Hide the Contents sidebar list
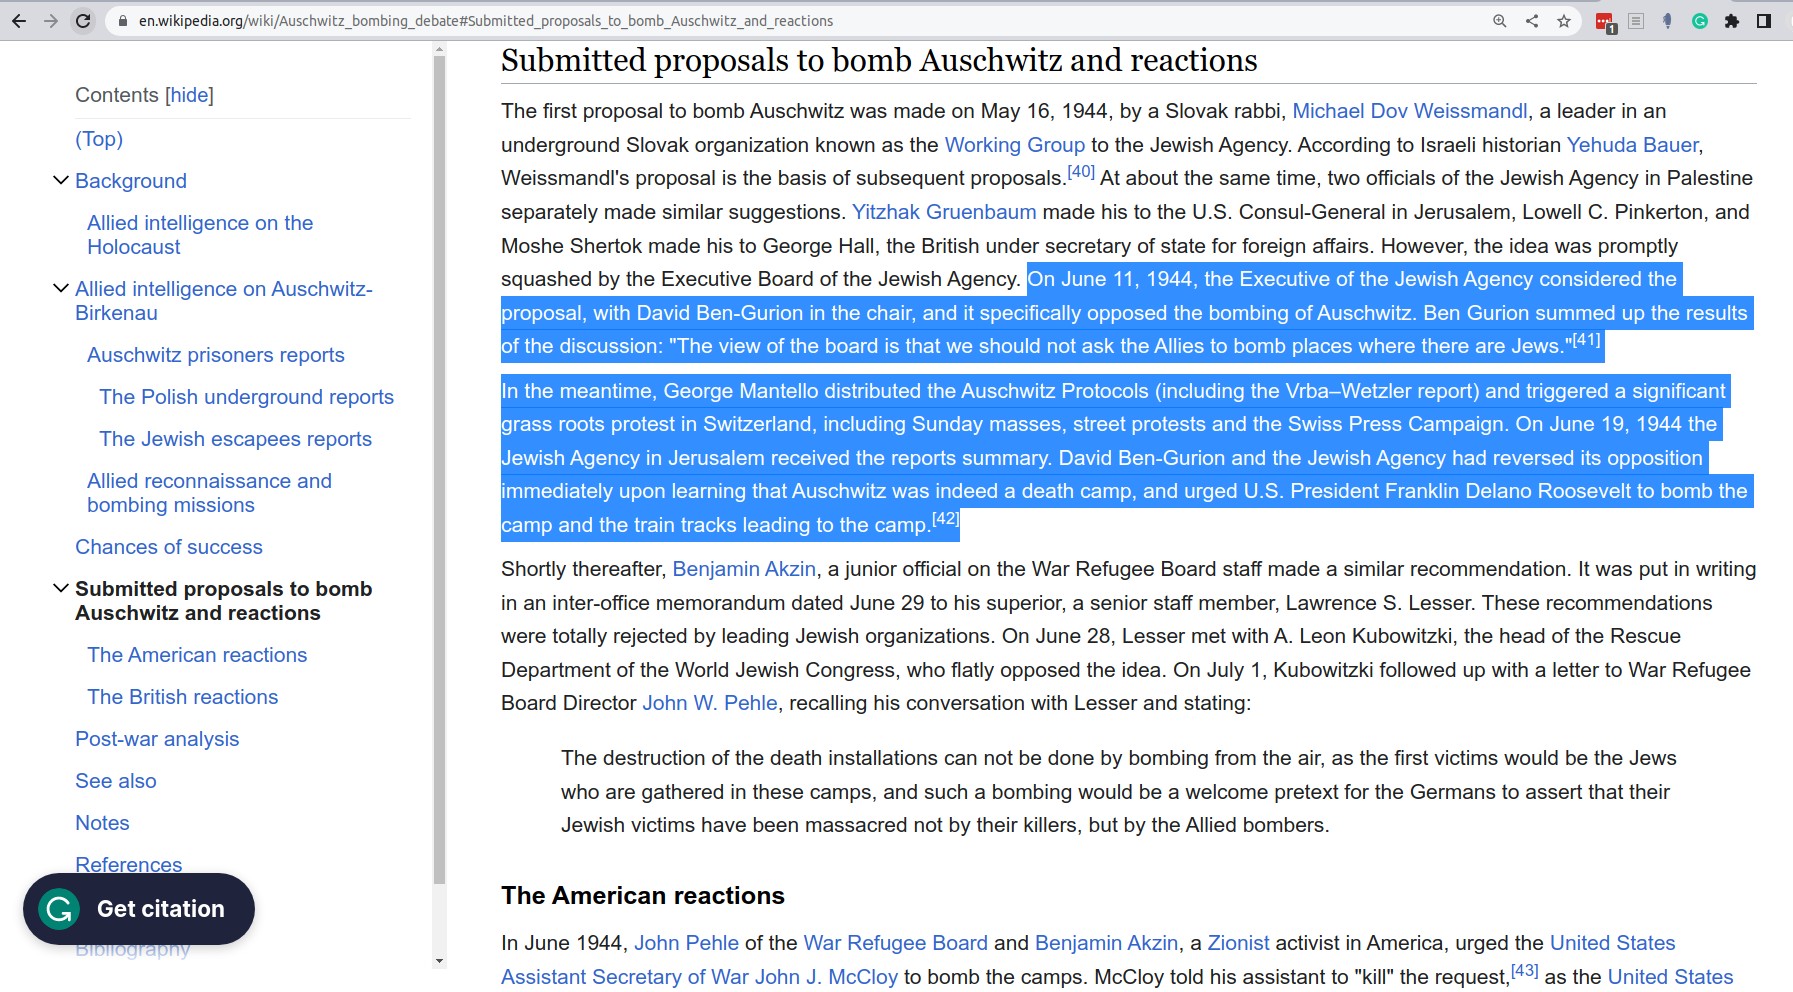This screenshot has width=1793, height=992. click(189, 95)
